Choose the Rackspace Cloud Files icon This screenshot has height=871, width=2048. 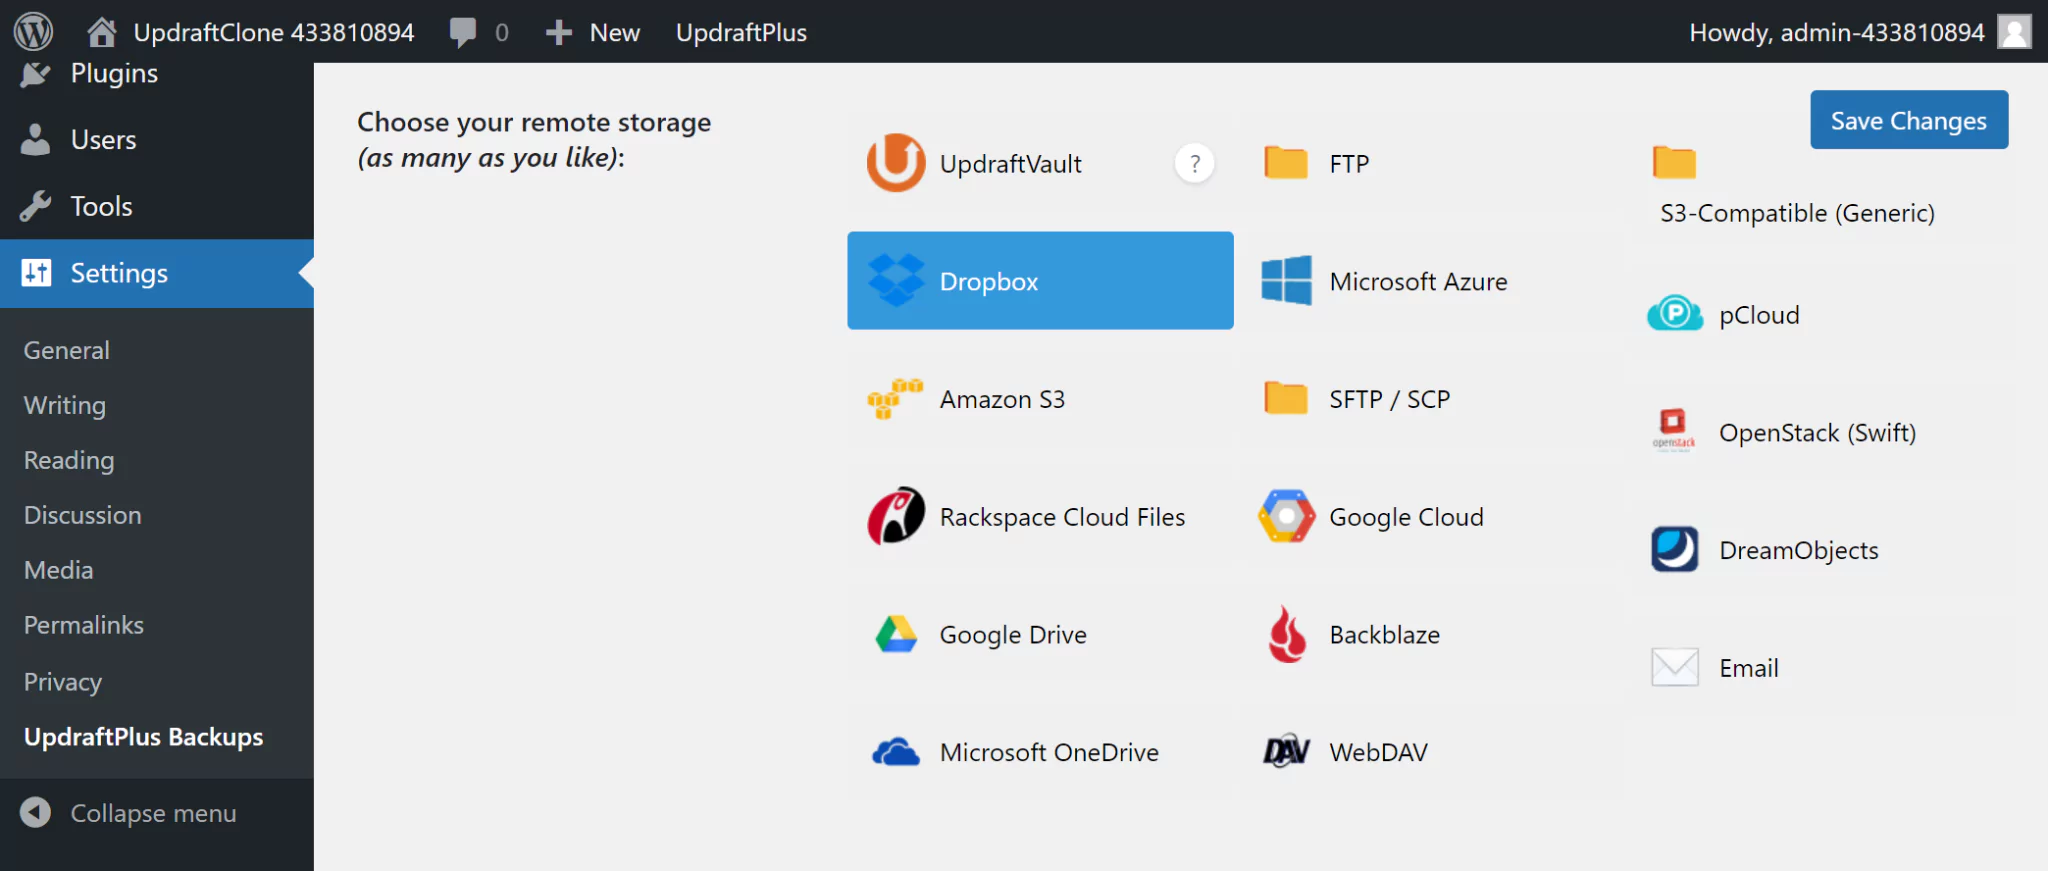pyautogui.click(x=896, y=516)
